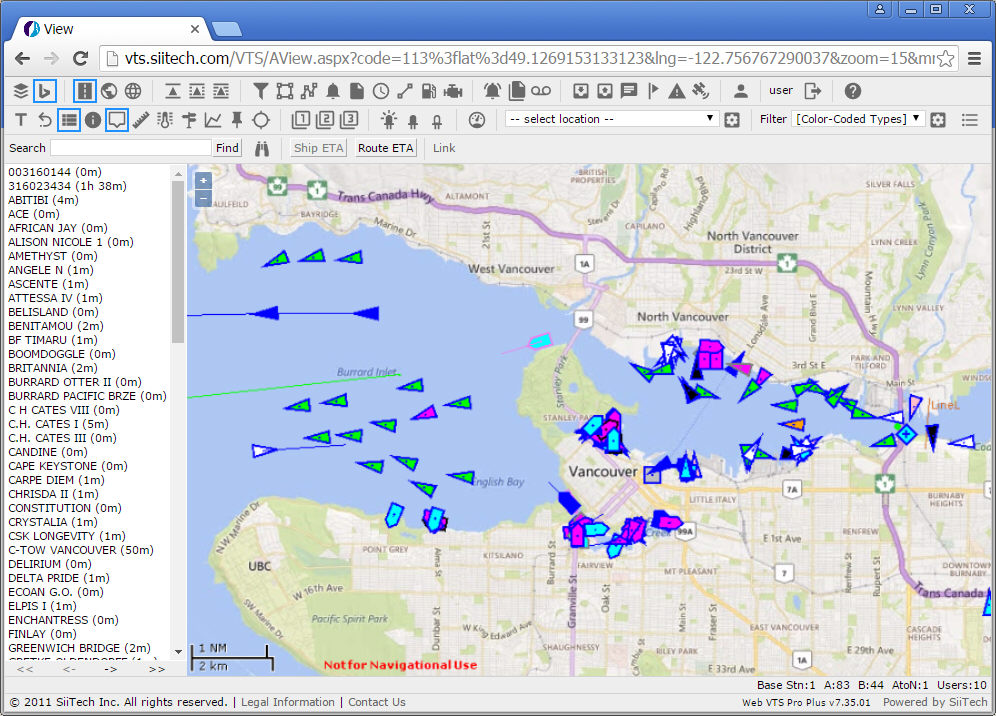Viewport: 996px width, 716px height.
Task: Open the Legal Information link
Action: [x=288, y=702]
